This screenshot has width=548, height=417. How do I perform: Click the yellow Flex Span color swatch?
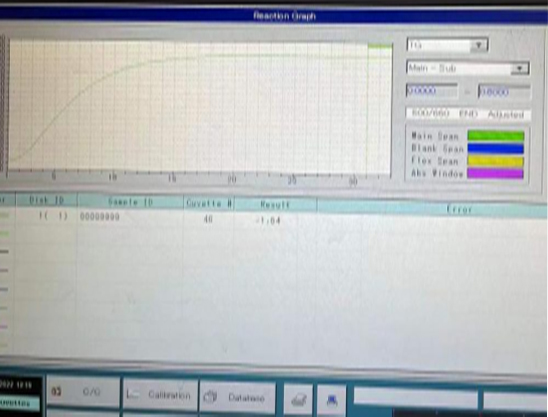click(496, 161)
